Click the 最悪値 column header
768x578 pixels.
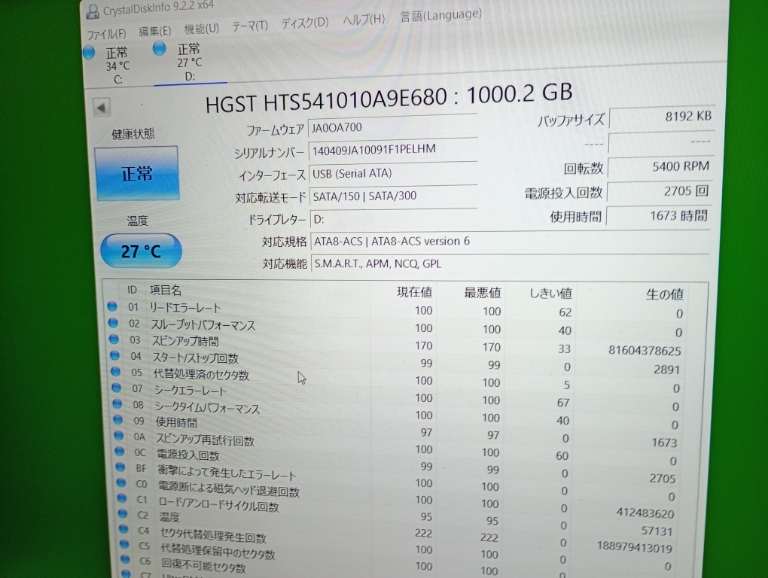pyautogui.click(x=482, y=293)
